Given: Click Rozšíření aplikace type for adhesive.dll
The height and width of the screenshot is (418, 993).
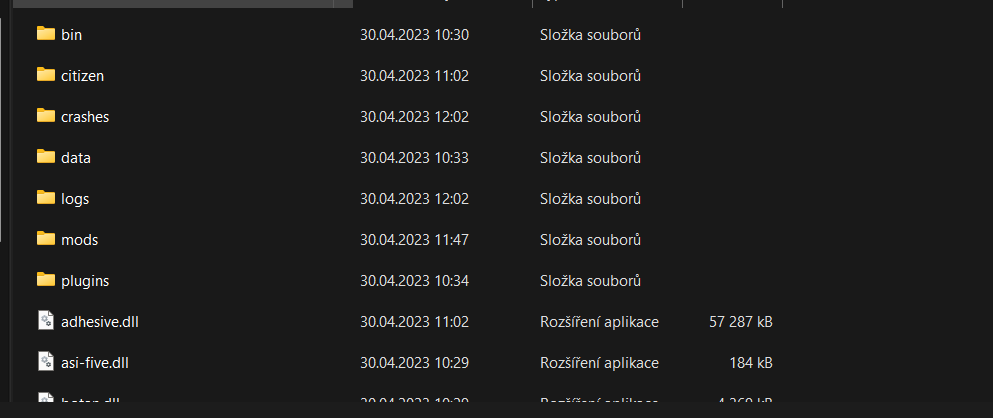Looking at the screenshot, I should pos(599,322).
